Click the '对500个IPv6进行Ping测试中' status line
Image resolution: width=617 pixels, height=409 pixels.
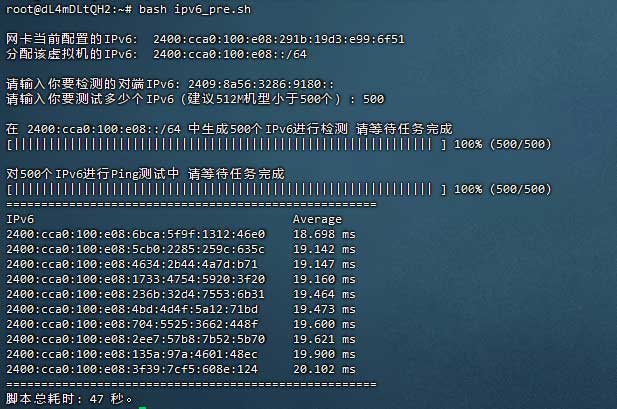coord(93,174)
